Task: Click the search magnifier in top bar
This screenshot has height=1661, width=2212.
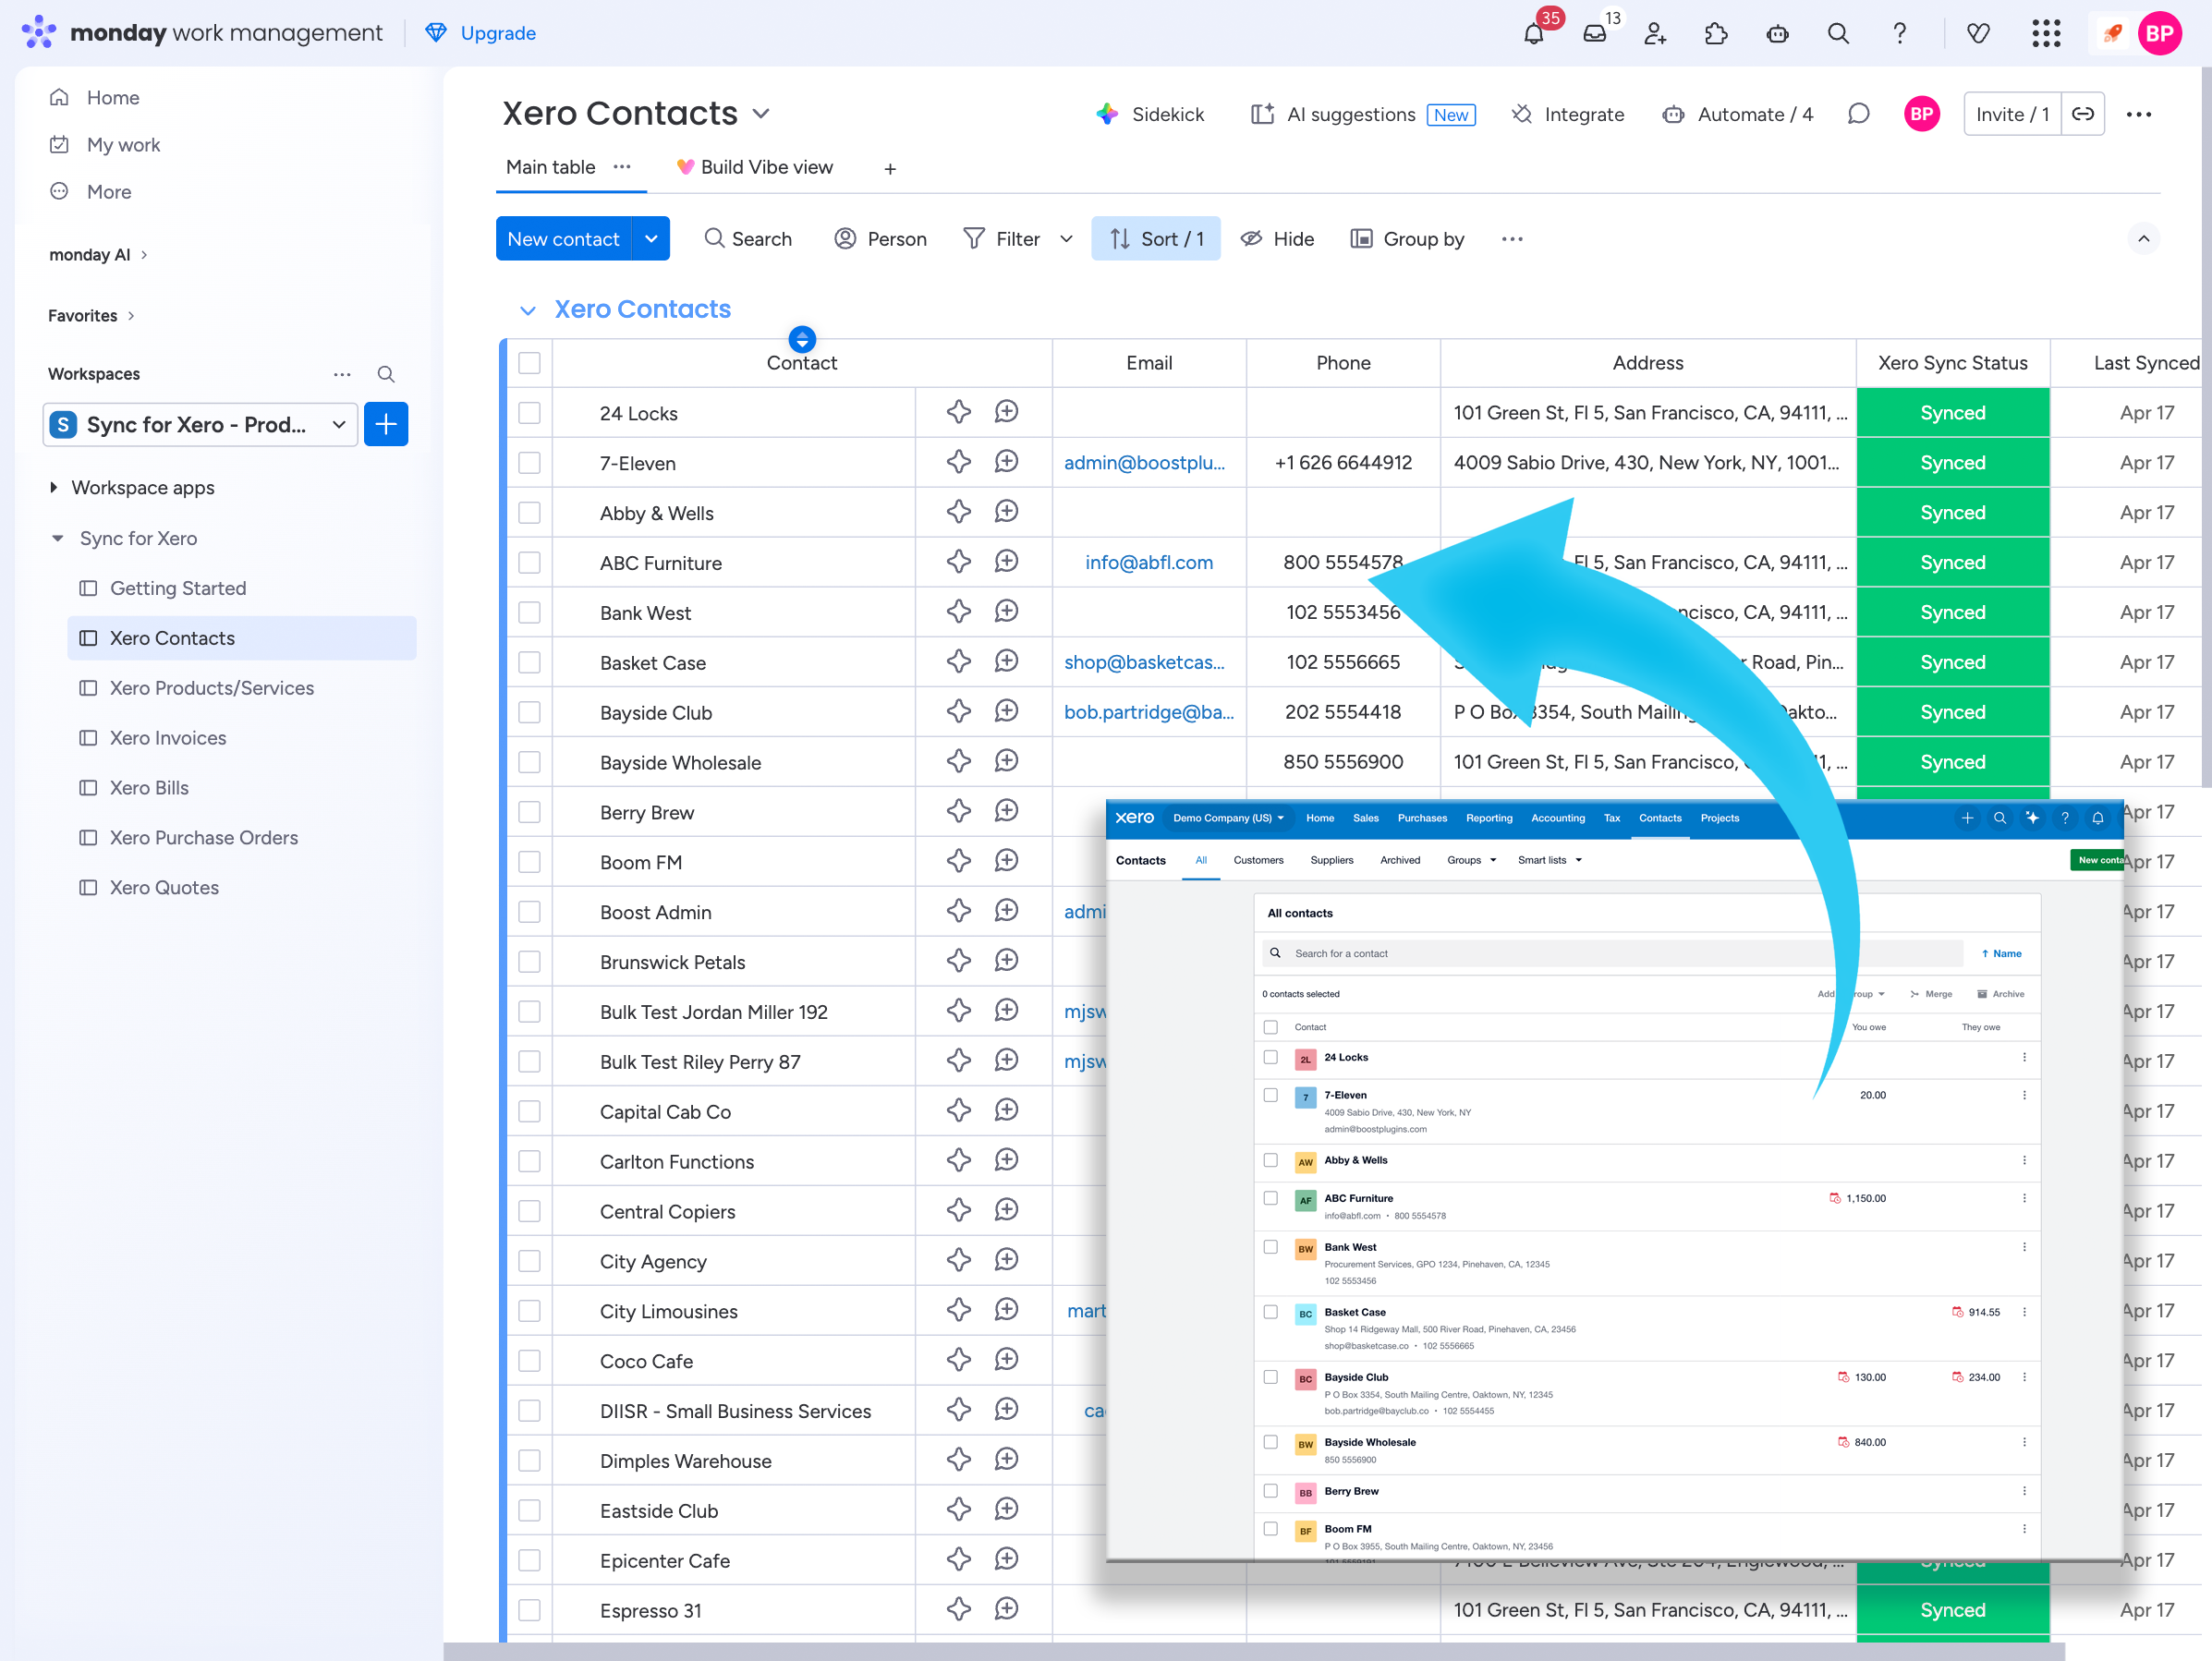Action: pyautogui.click(x=1838, y=34)
